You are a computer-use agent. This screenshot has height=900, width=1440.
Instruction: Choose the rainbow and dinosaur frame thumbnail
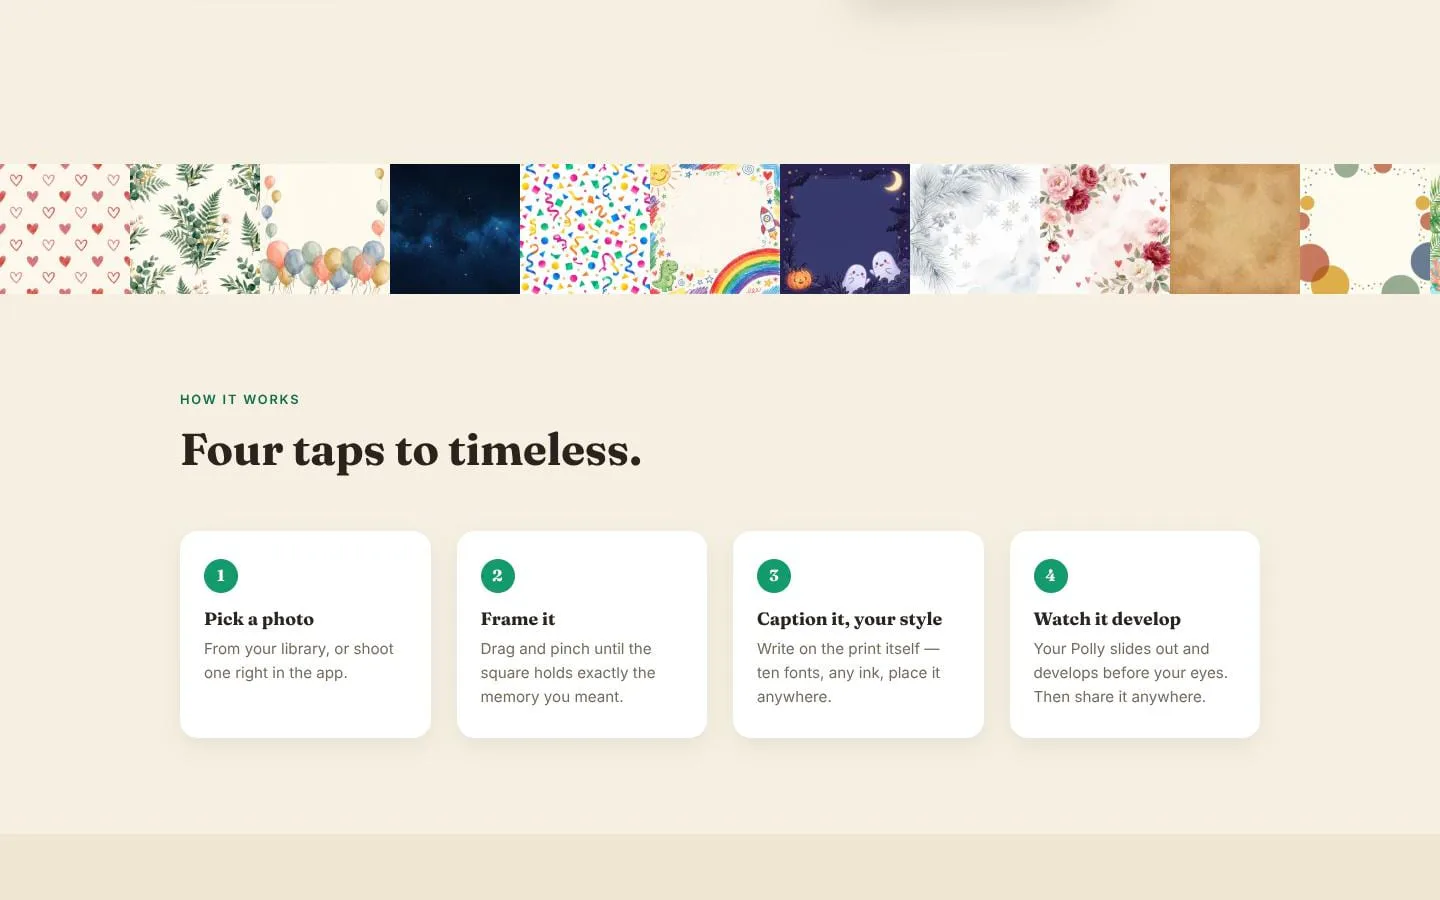[715, 229]
